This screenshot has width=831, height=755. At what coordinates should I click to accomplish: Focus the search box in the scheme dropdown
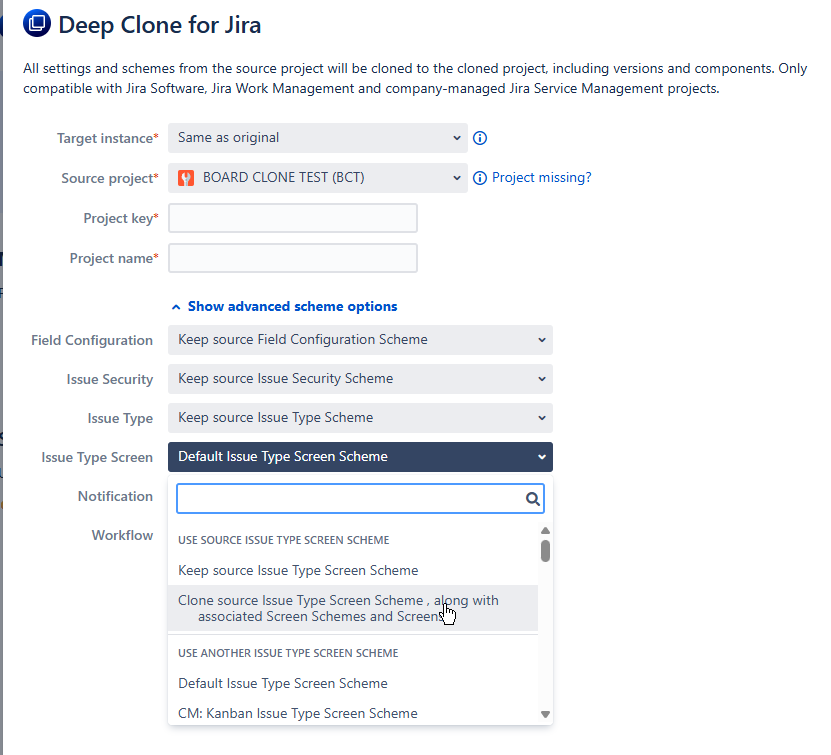click(360, 499)
